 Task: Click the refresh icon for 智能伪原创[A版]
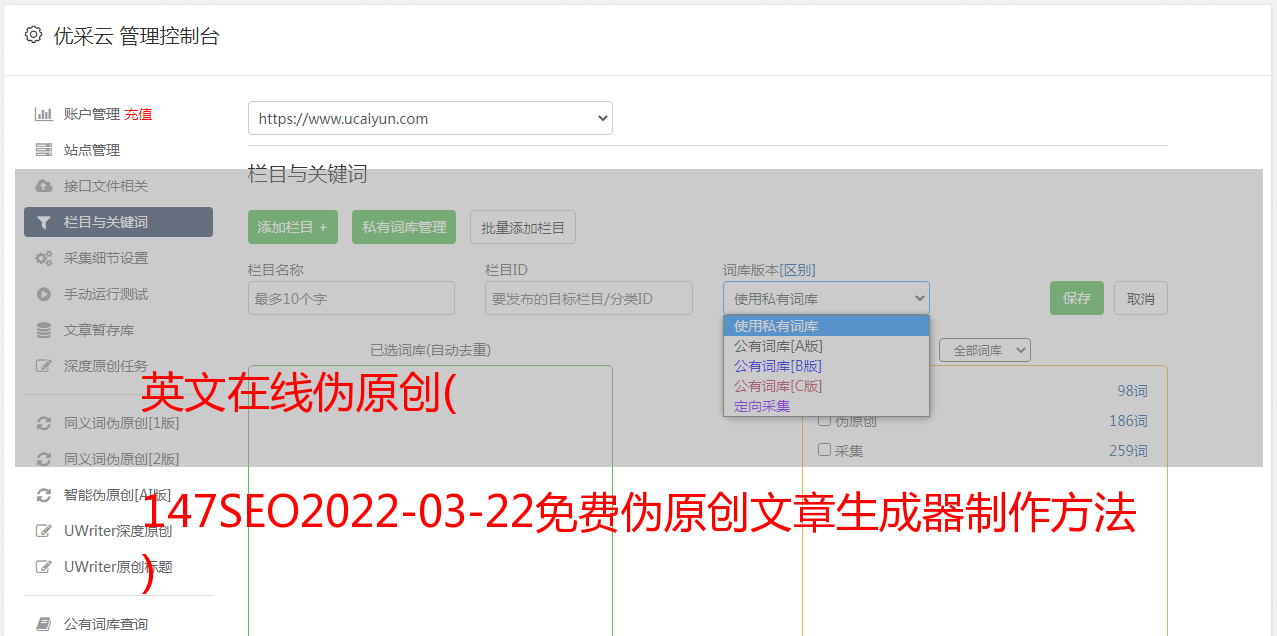pyautogui.click(x=43, y=495)
